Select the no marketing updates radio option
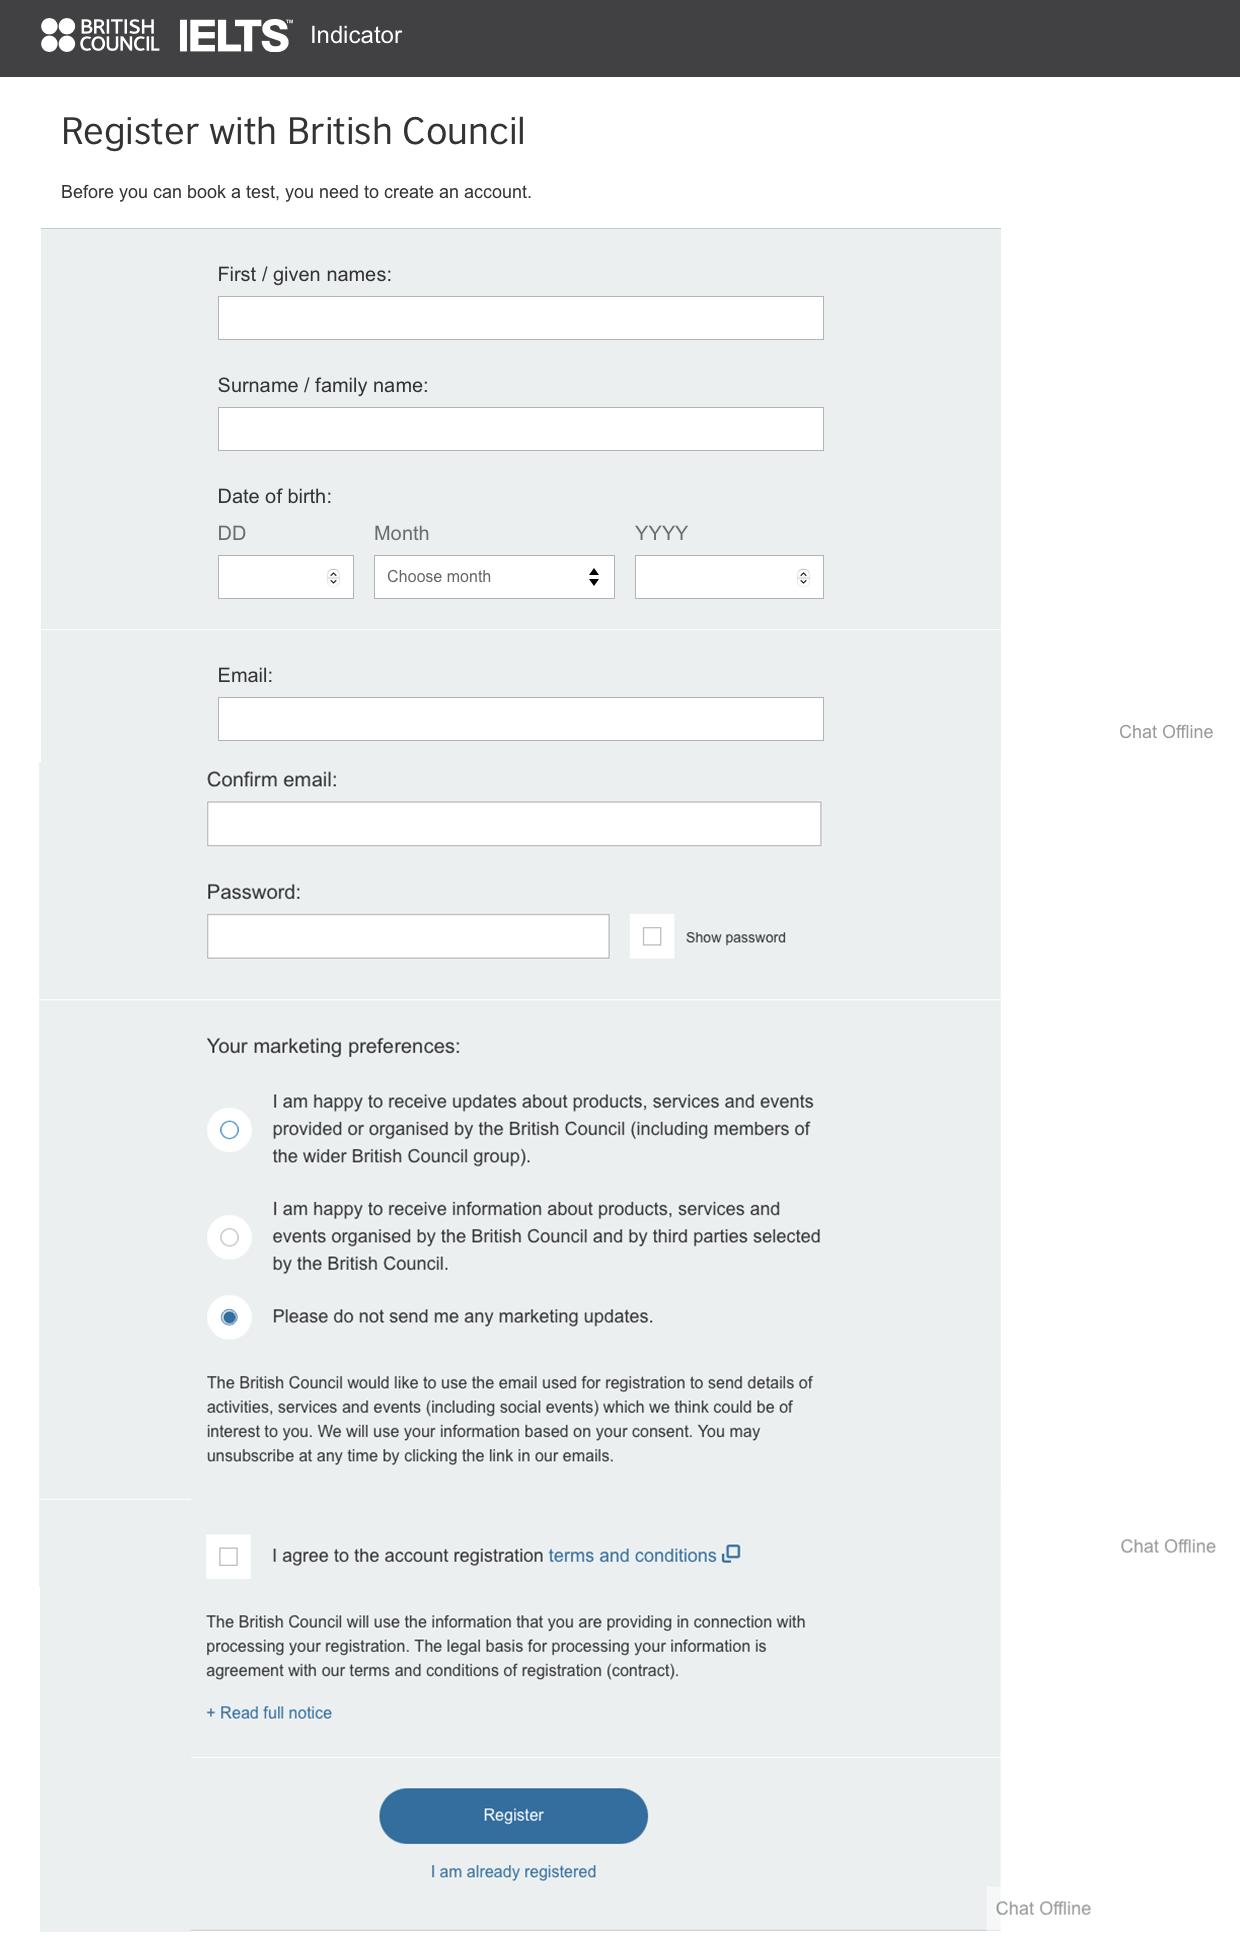 [229, 1317]
